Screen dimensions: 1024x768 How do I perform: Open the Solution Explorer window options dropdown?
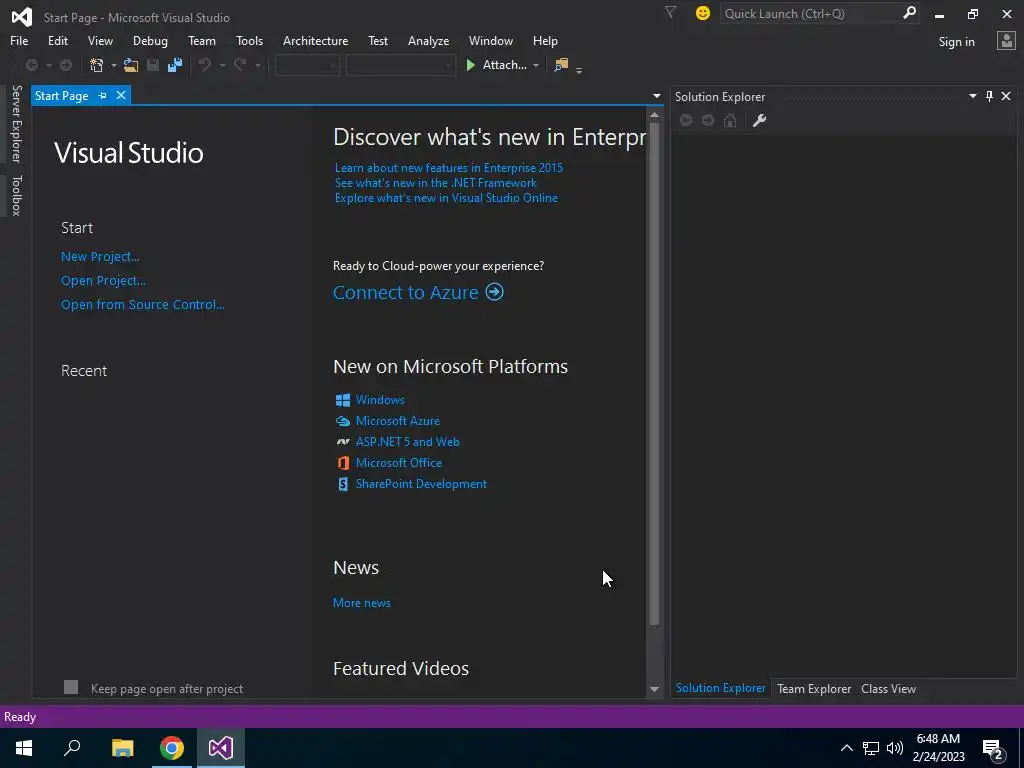(972, 97)
